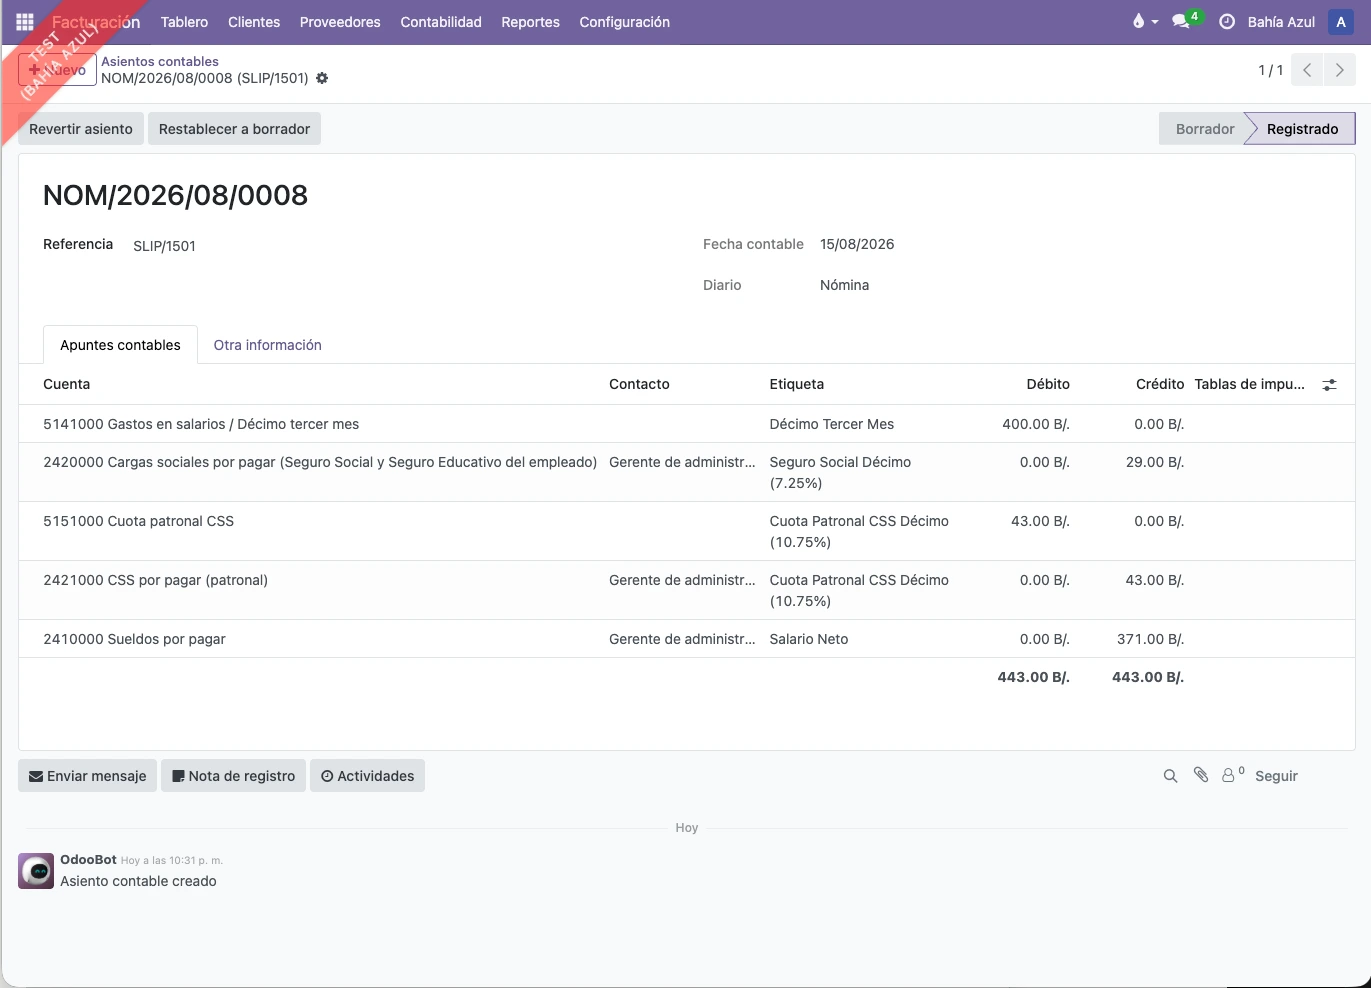Open the Tablero menu

pyautogui.click(x=184, y=22)
